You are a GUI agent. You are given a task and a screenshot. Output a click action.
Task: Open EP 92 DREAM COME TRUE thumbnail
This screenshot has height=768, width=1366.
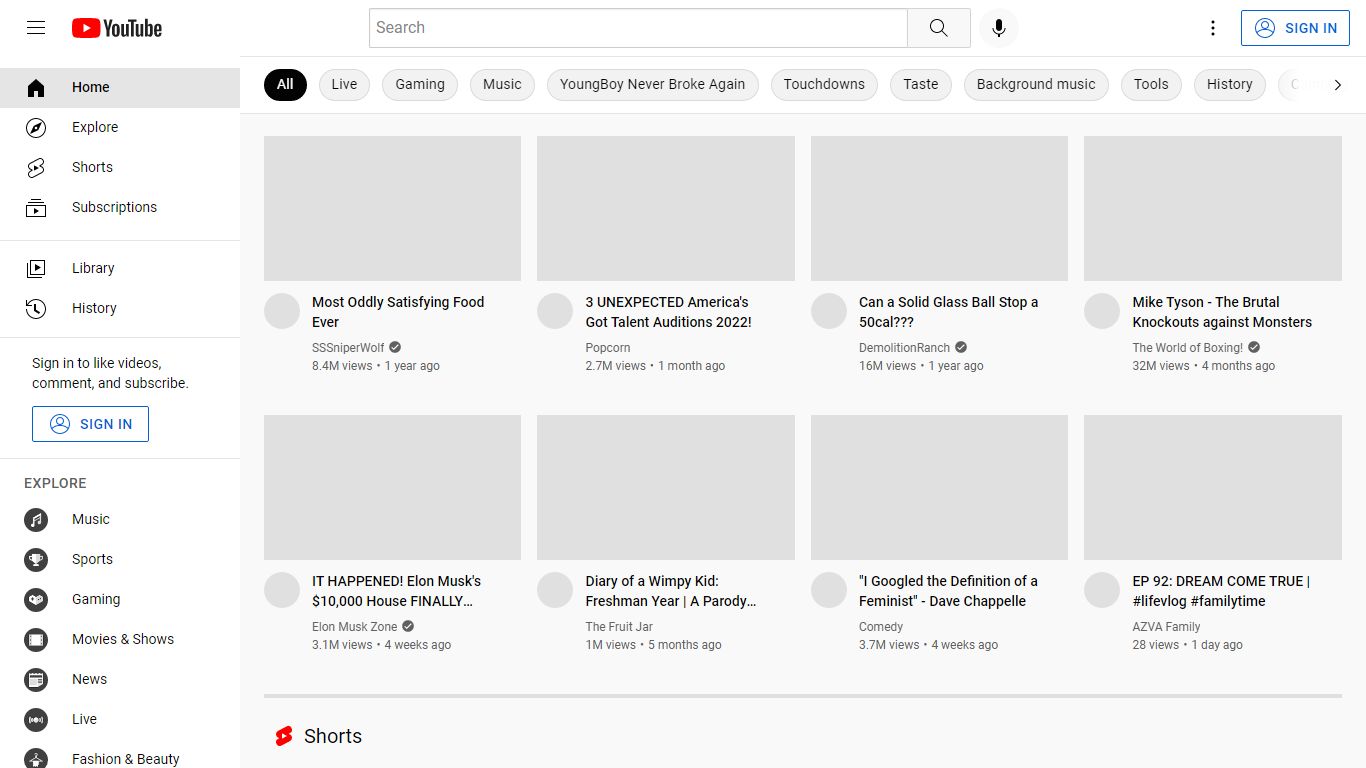point(1213,487)
